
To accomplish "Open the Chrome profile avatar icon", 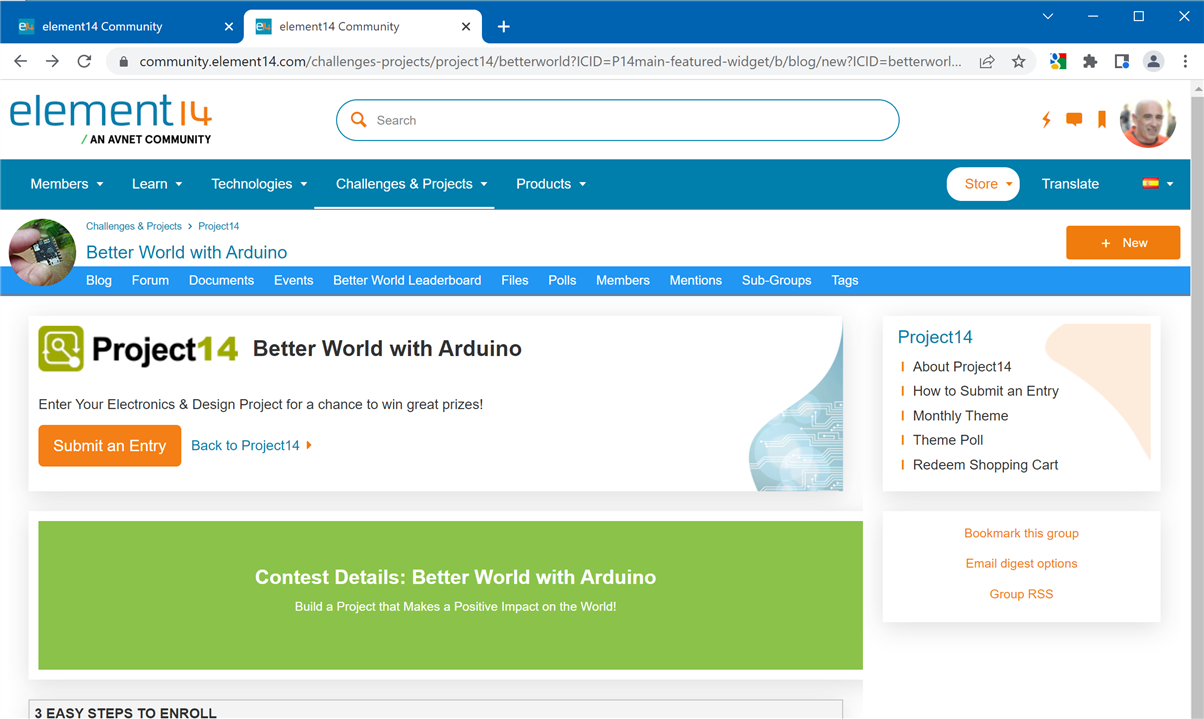I will point(1153,61).
